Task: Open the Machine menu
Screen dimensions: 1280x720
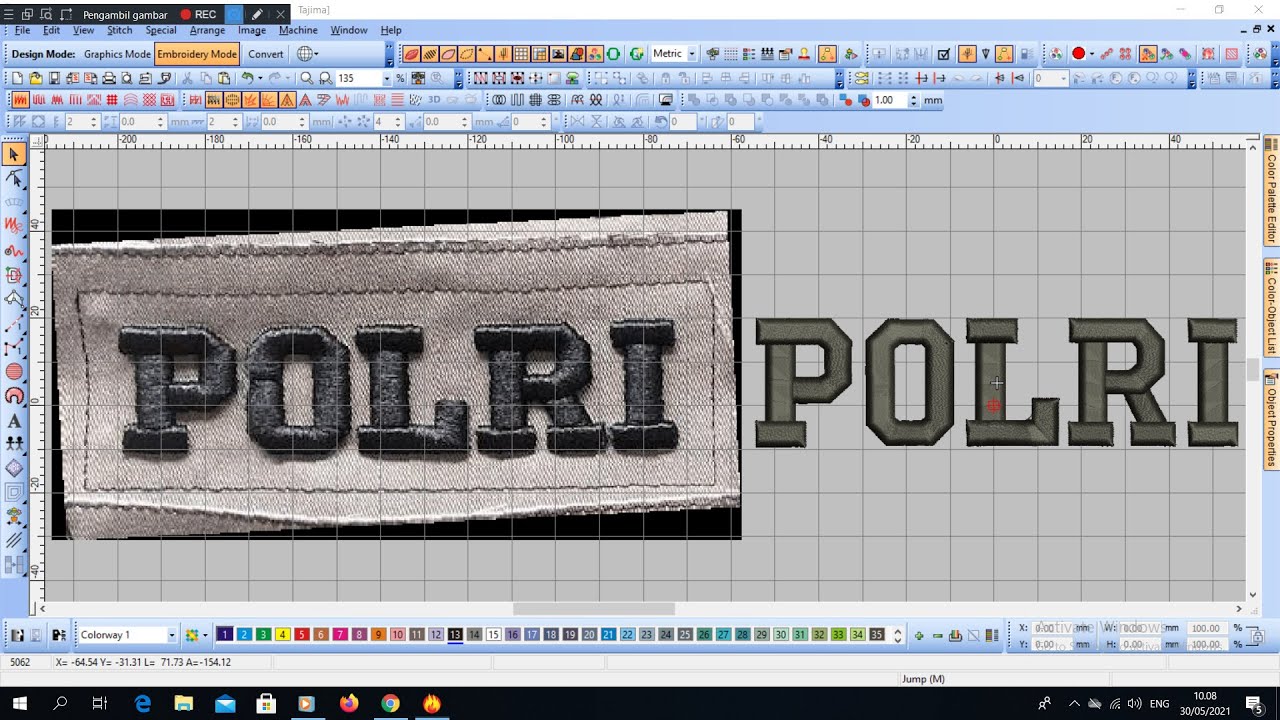Action: (298, 30)
